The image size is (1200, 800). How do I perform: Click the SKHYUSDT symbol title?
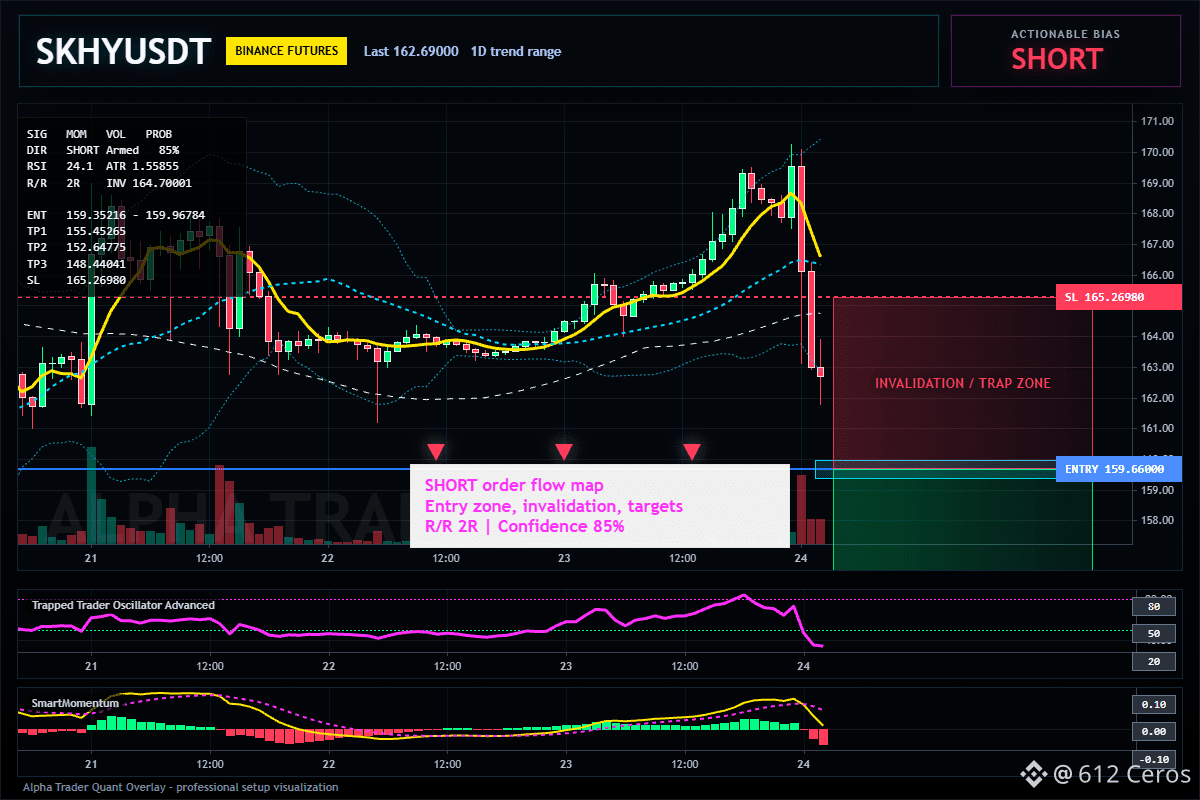click(x=124, y=51)
